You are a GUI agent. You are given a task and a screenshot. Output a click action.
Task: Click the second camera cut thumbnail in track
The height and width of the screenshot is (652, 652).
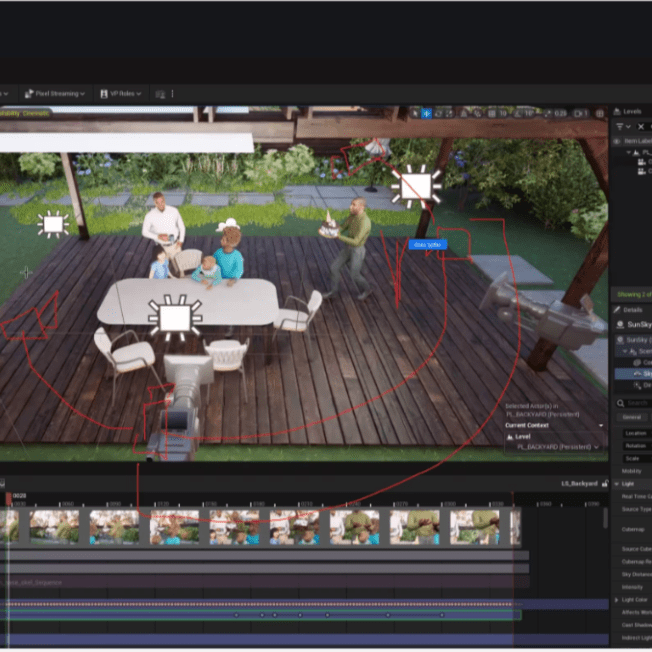tap(54, 527)
